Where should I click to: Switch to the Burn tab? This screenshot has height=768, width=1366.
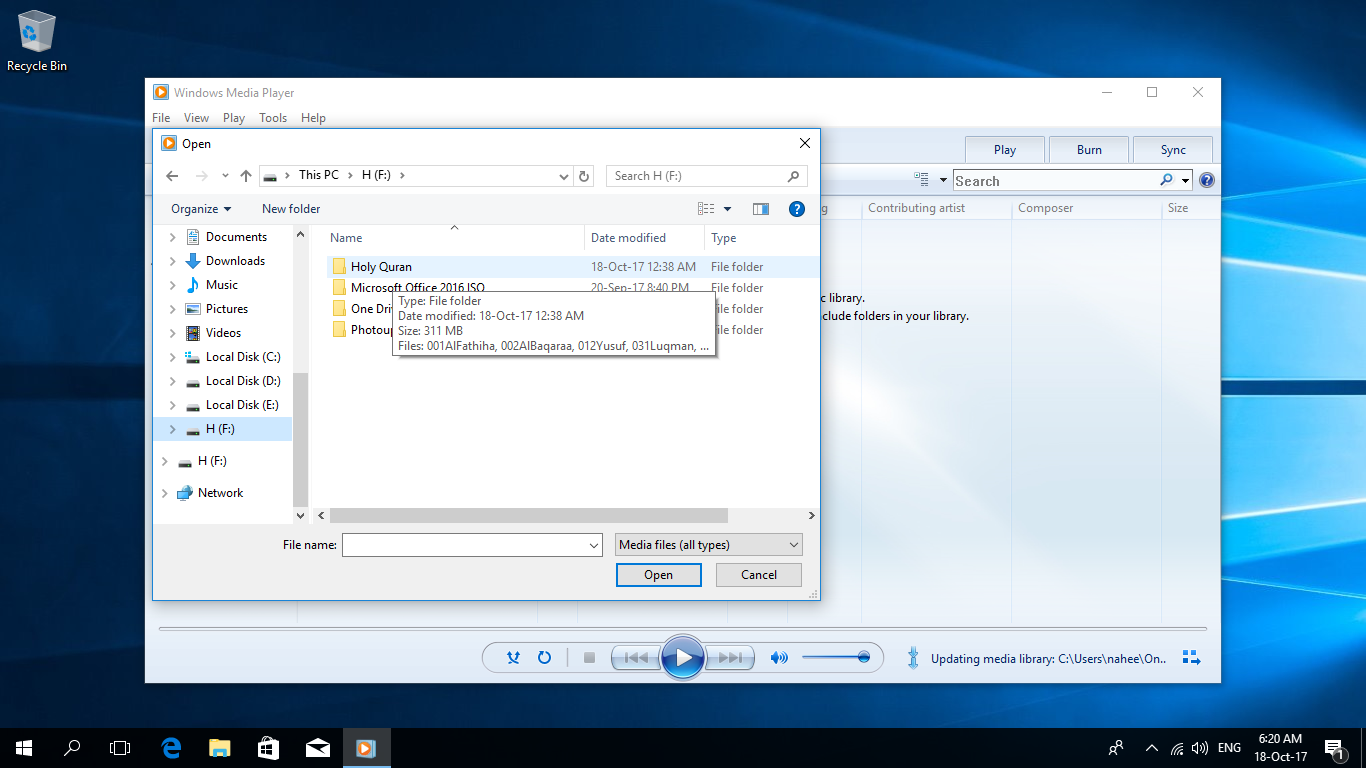point(1089,150)
